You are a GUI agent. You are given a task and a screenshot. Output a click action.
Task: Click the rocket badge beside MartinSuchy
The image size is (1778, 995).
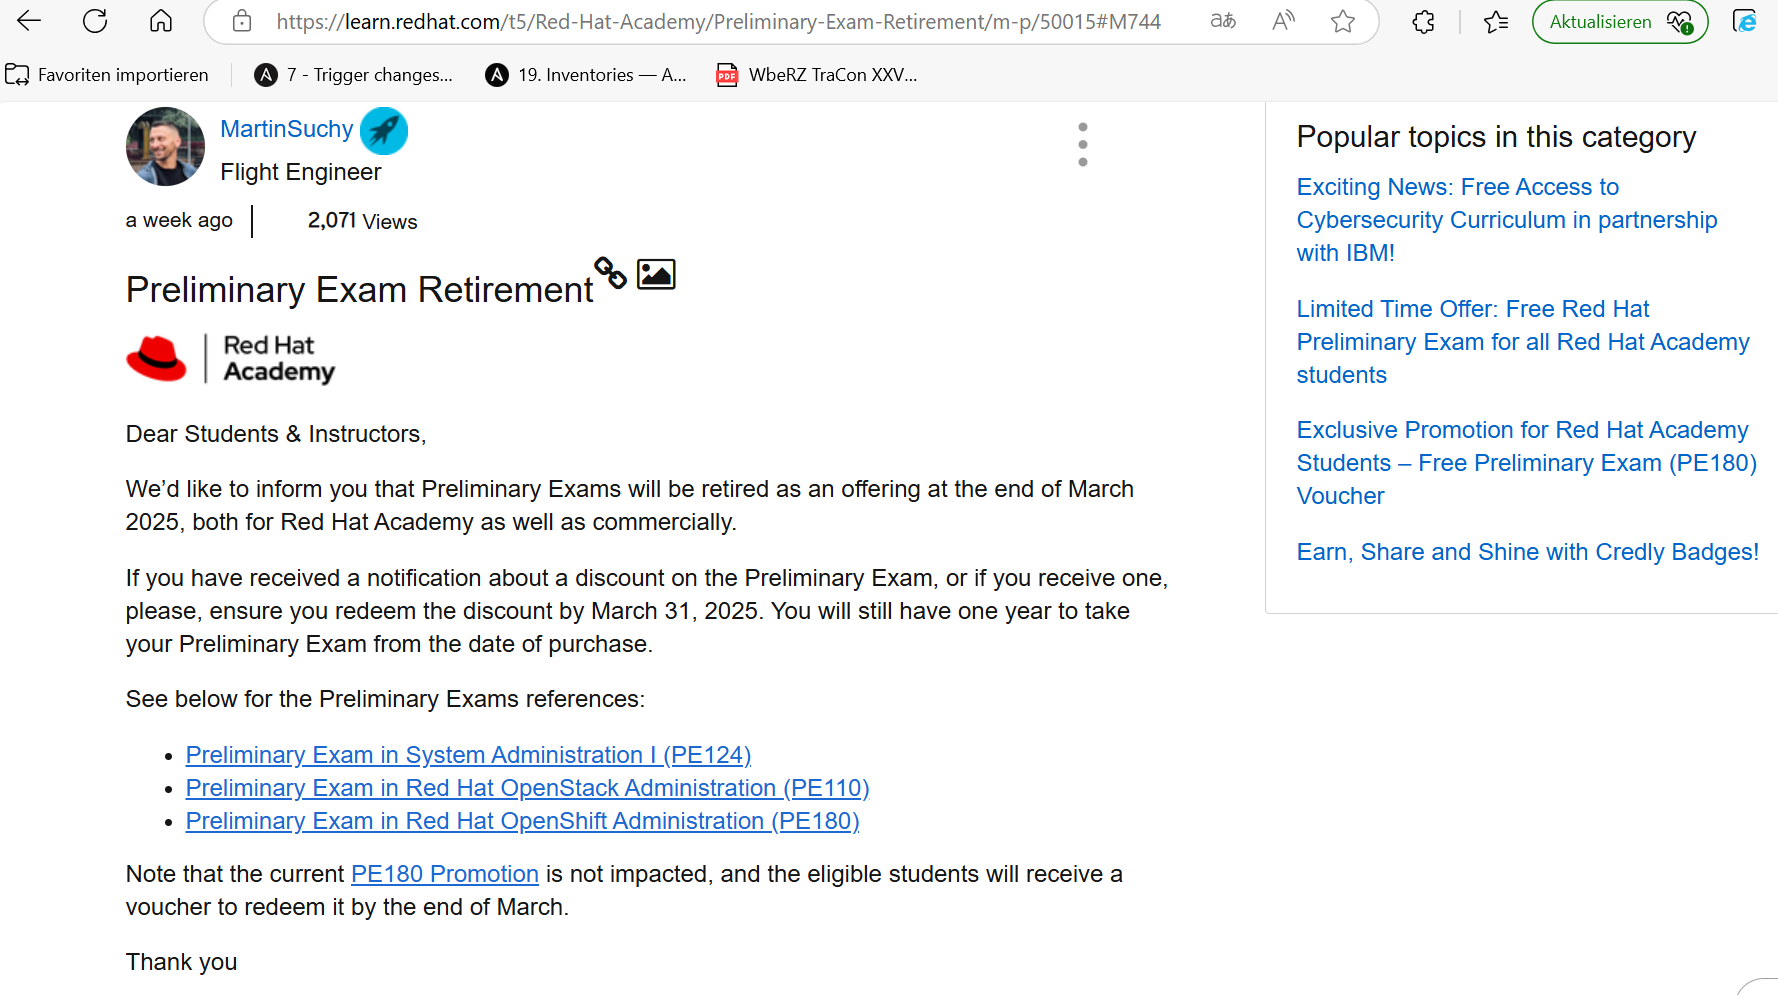[384, 130]
